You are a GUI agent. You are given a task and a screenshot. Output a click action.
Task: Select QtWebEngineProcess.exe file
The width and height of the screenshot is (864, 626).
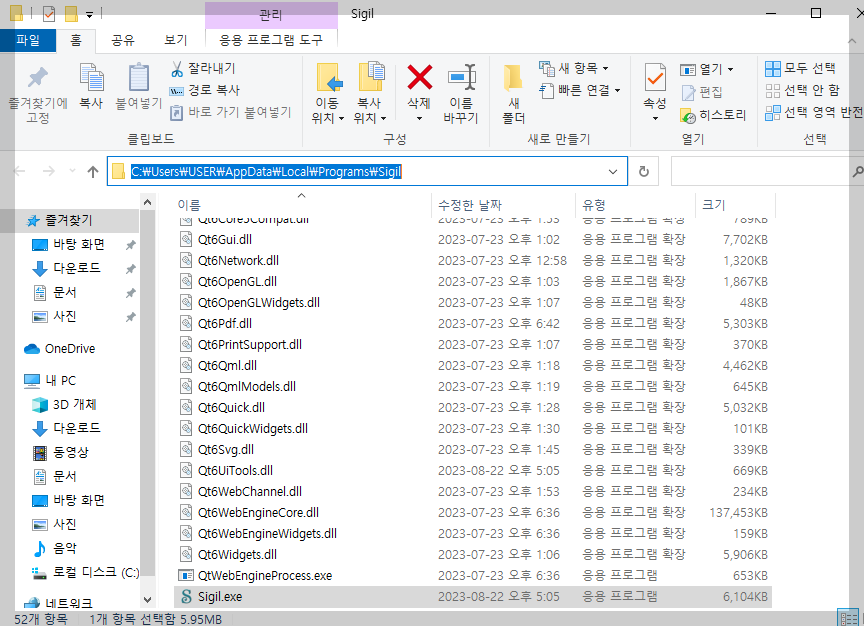[x=473, y=576]
